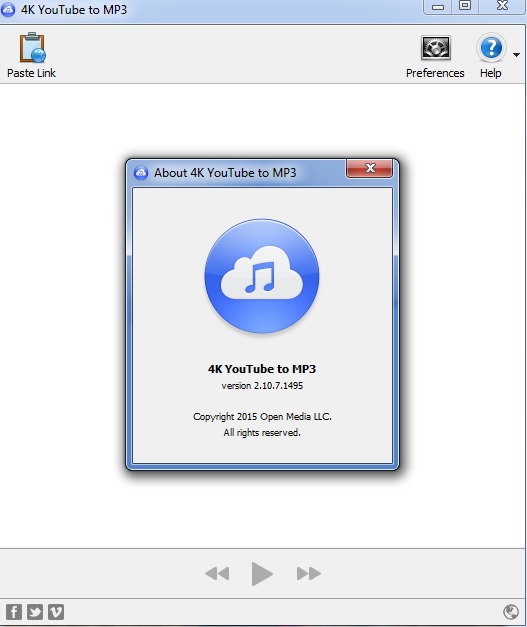Click the cloud music logo in the About dialog
The height and width of the screenshot is (627, 527).
(x=262, y=276)
